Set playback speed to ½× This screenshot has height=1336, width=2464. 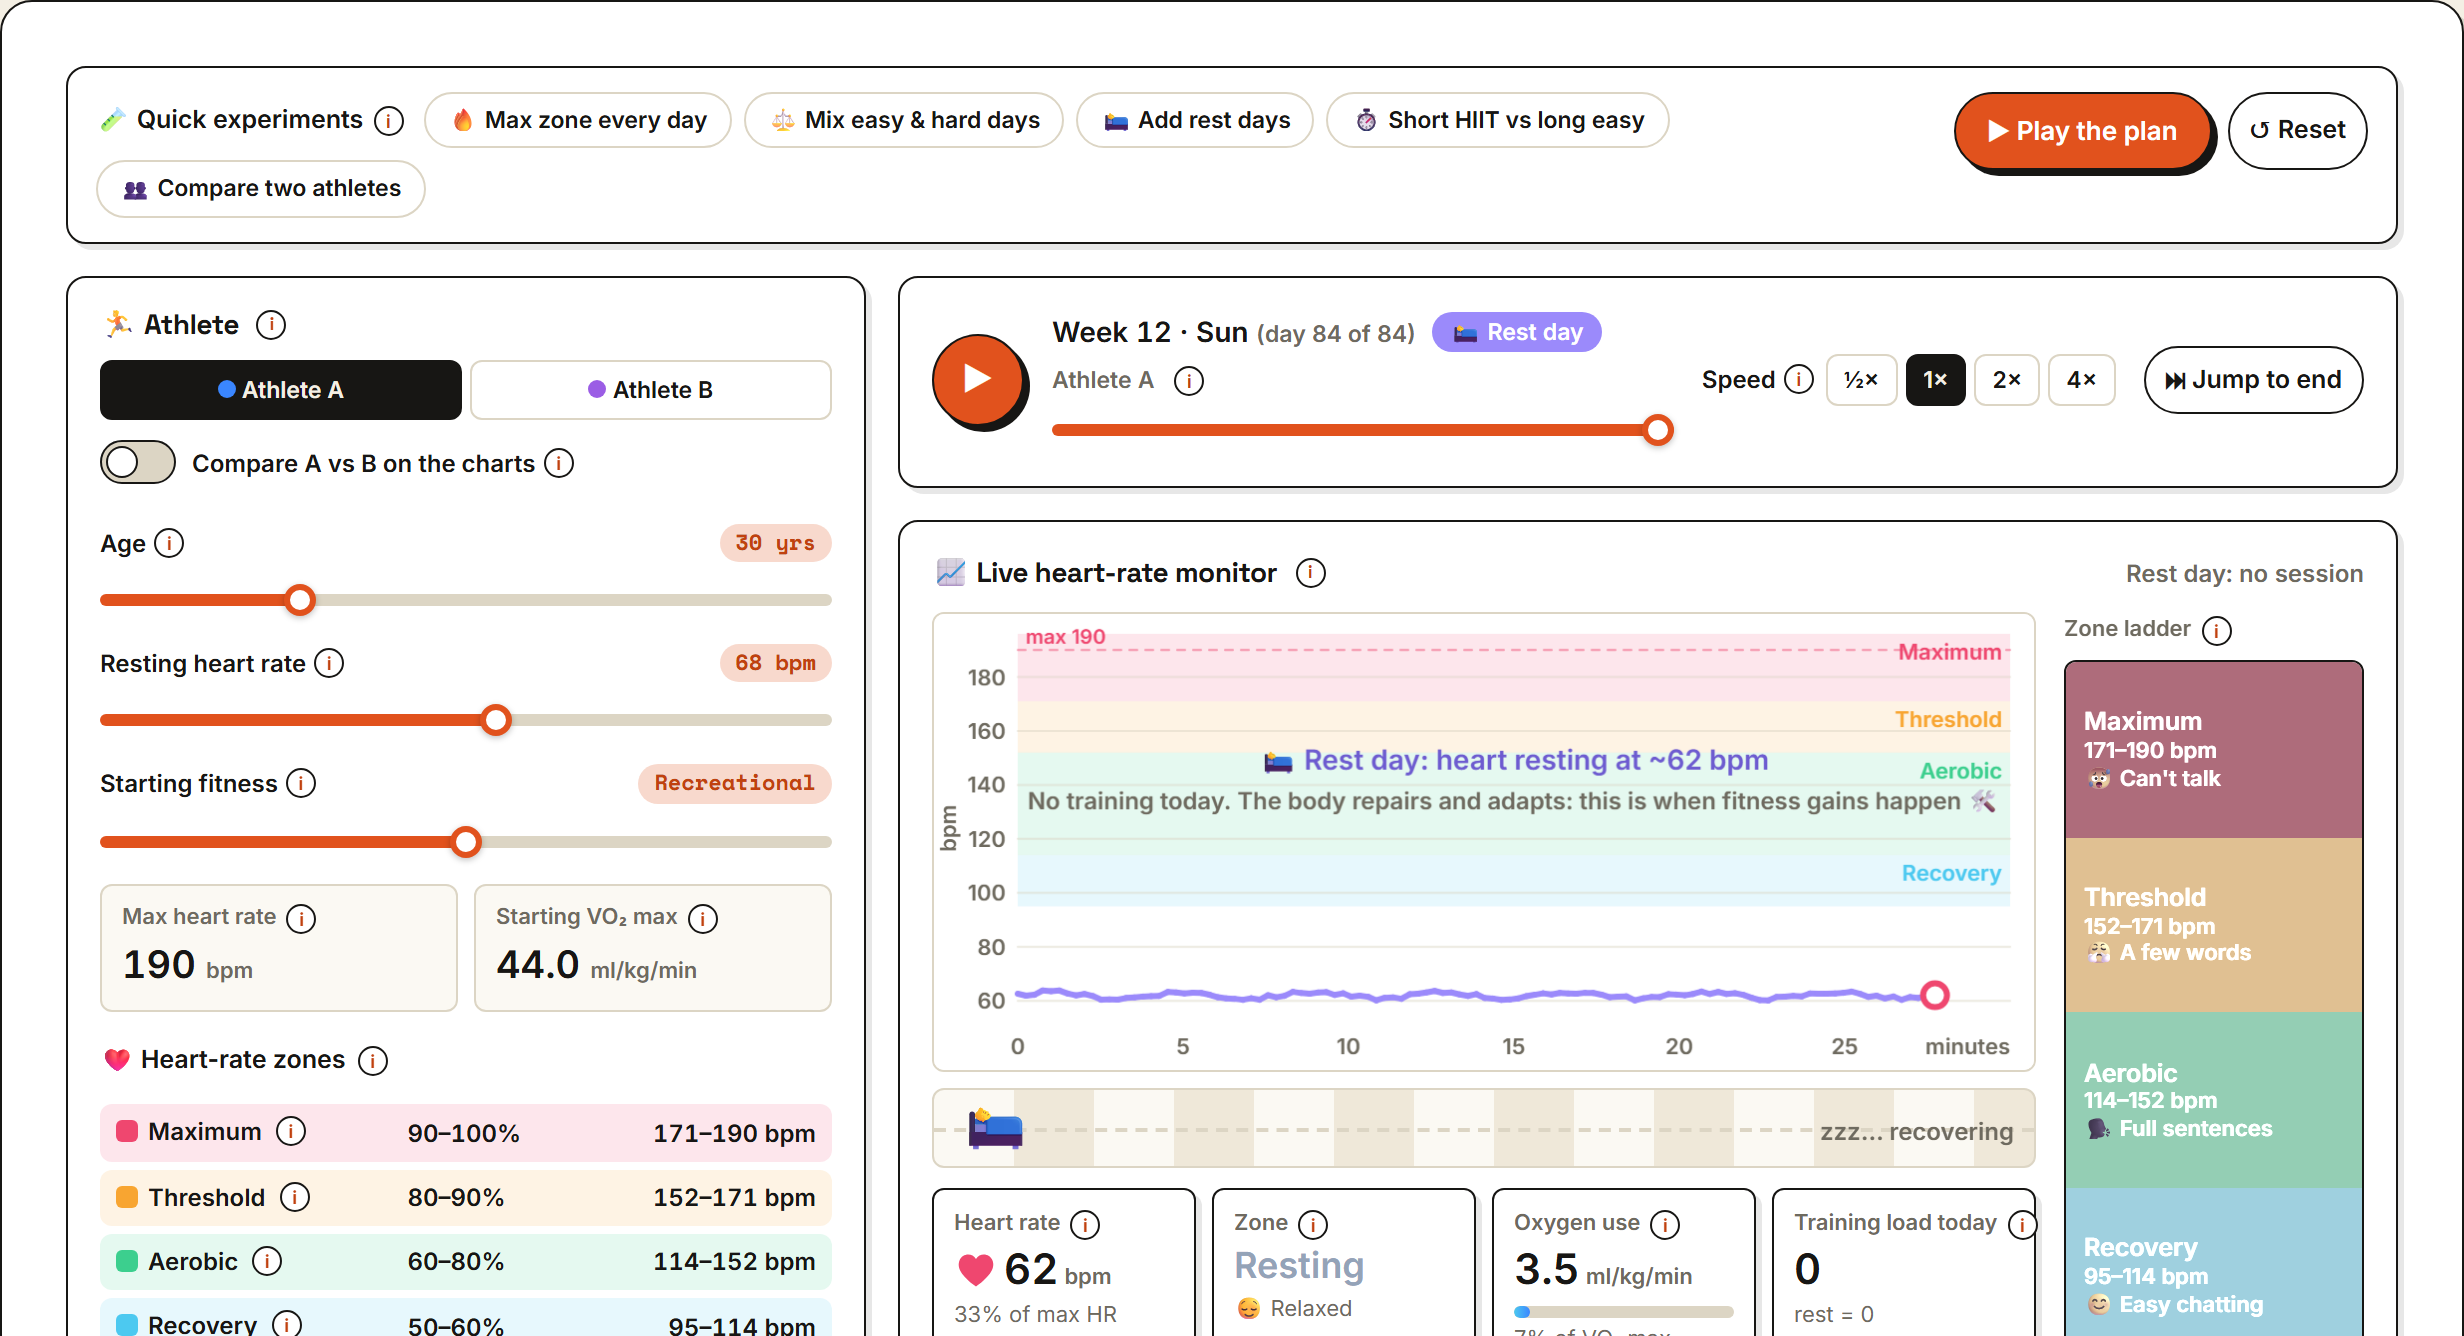(x=1861, y=380)
